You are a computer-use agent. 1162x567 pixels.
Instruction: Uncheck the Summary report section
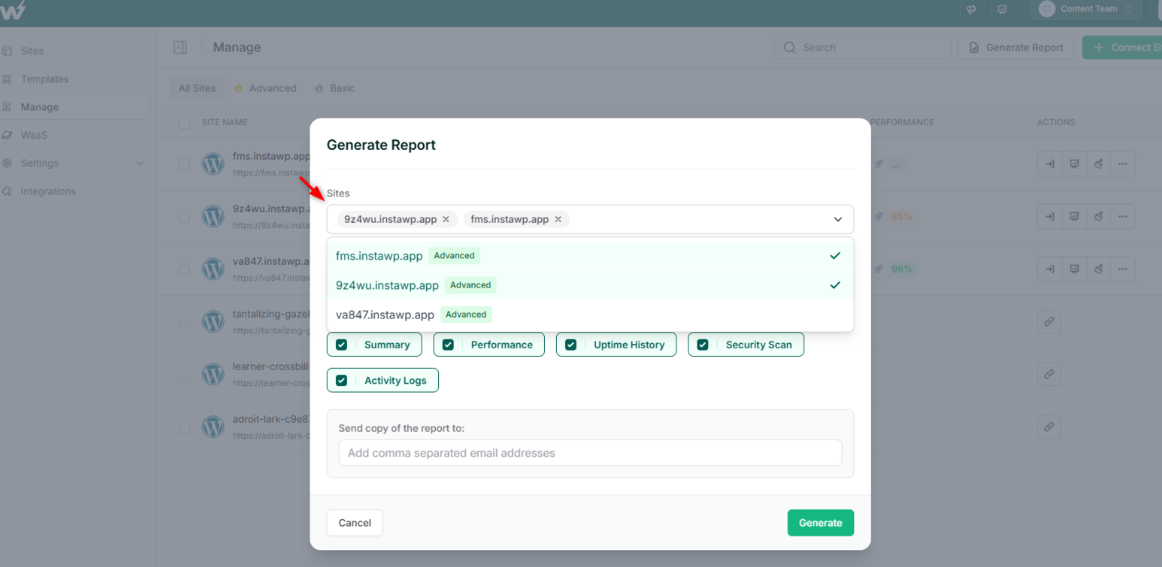342,345
